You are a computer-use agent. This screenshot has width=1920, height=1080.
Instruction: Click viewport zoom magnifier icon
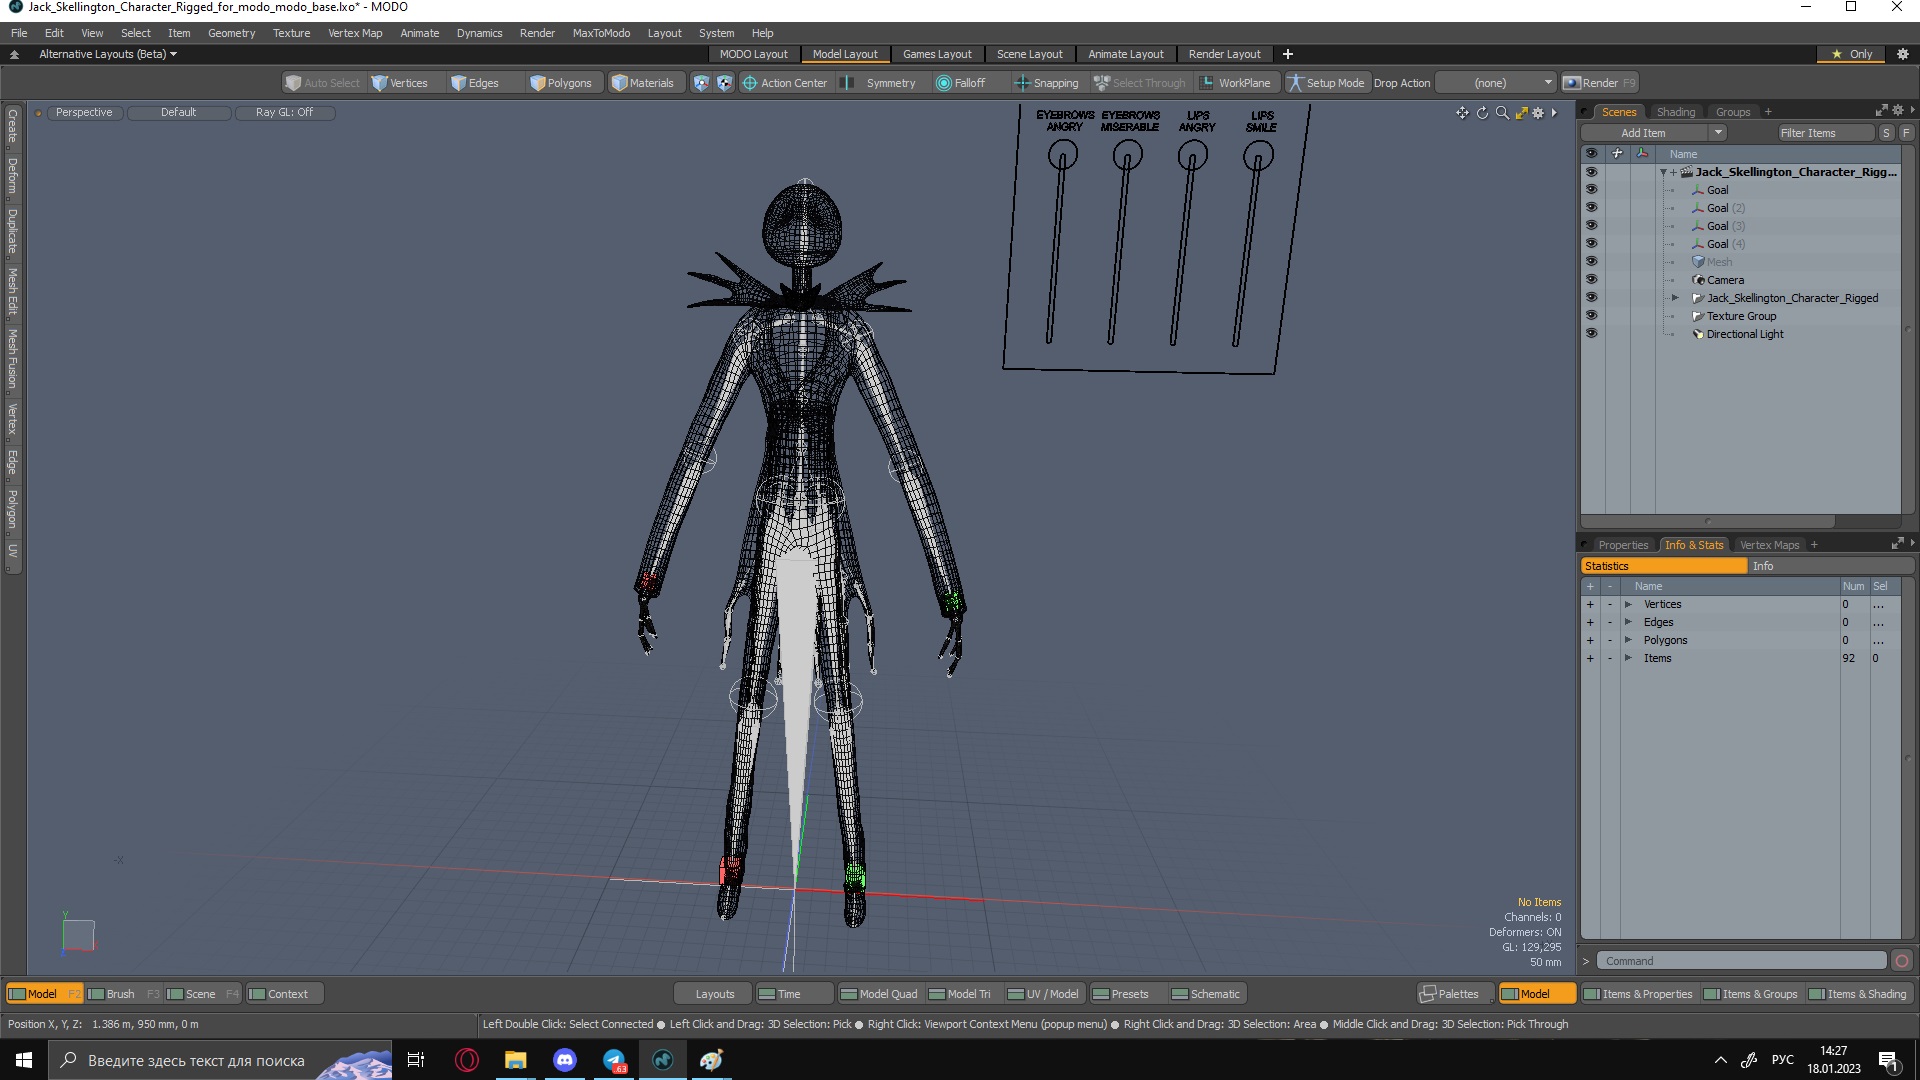[x=1502, y=113]
